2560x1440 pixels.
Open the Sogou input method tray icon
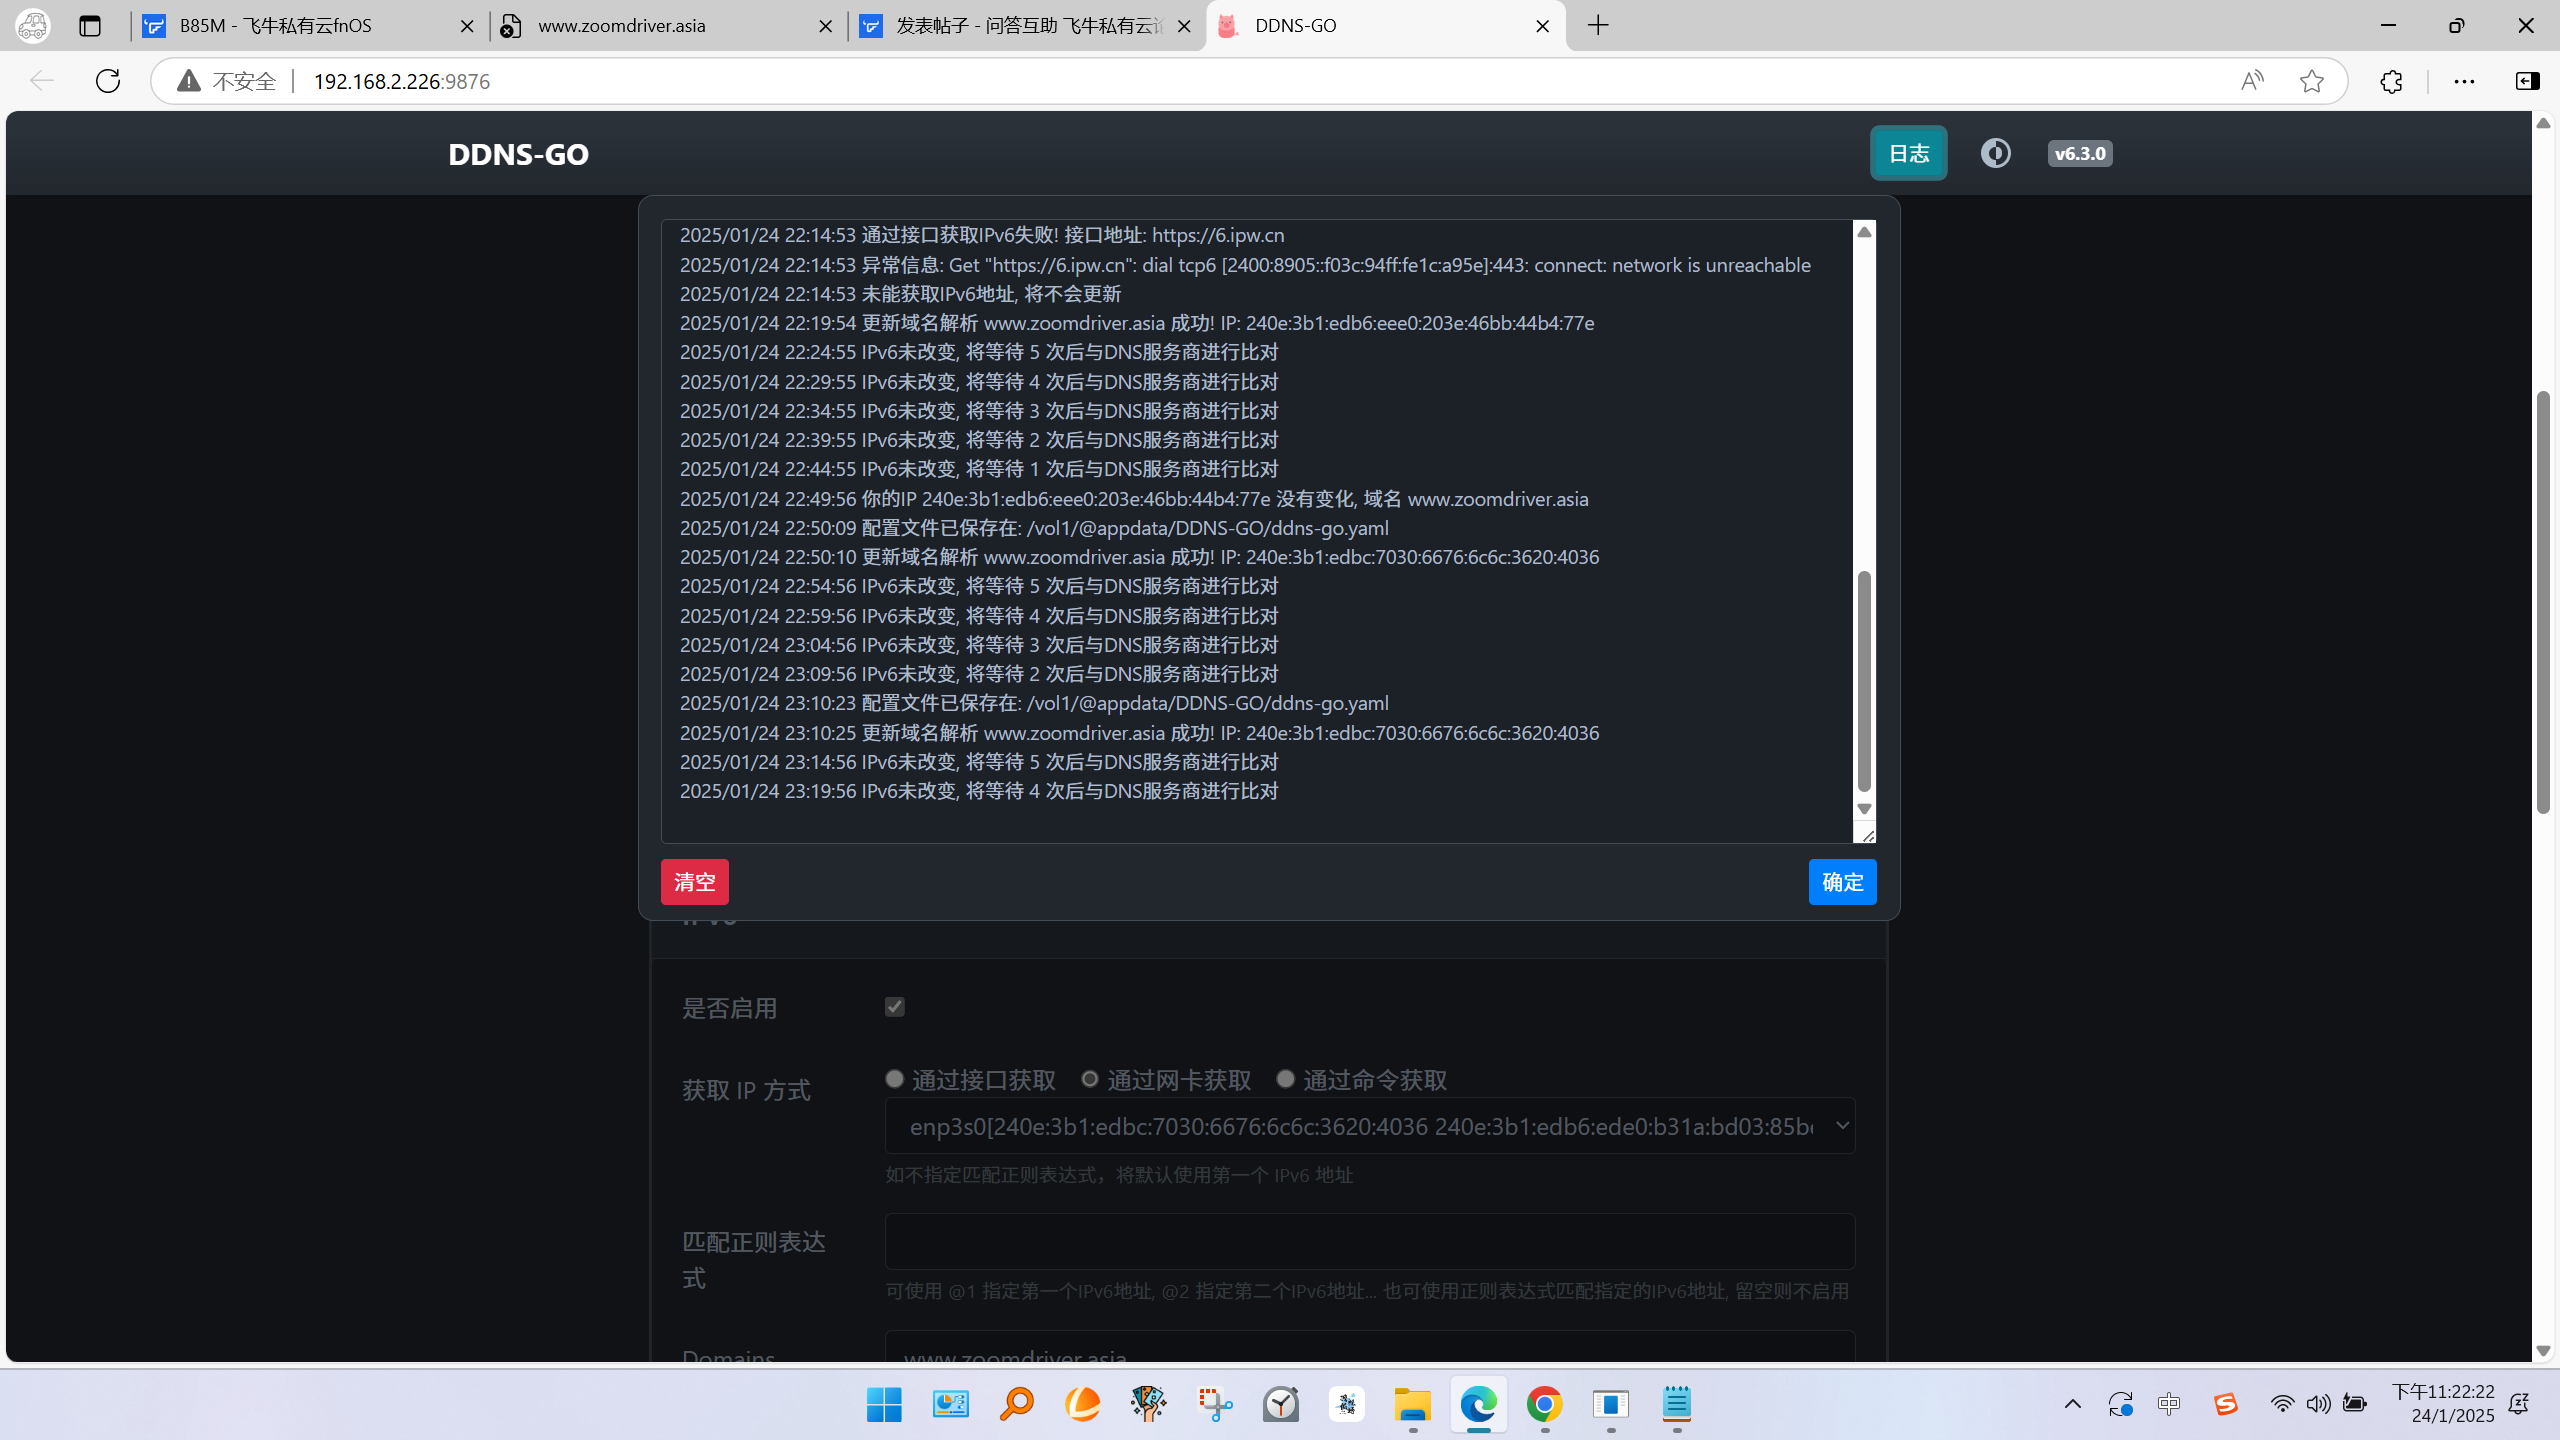[x=2225, y=1405]
